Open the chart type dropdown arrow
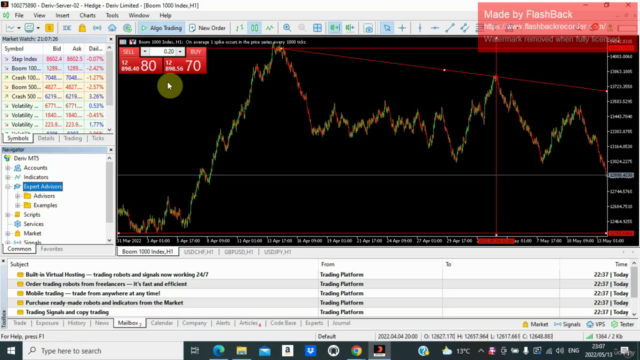This screenshot has width=640, height=360. coord(19,28)
